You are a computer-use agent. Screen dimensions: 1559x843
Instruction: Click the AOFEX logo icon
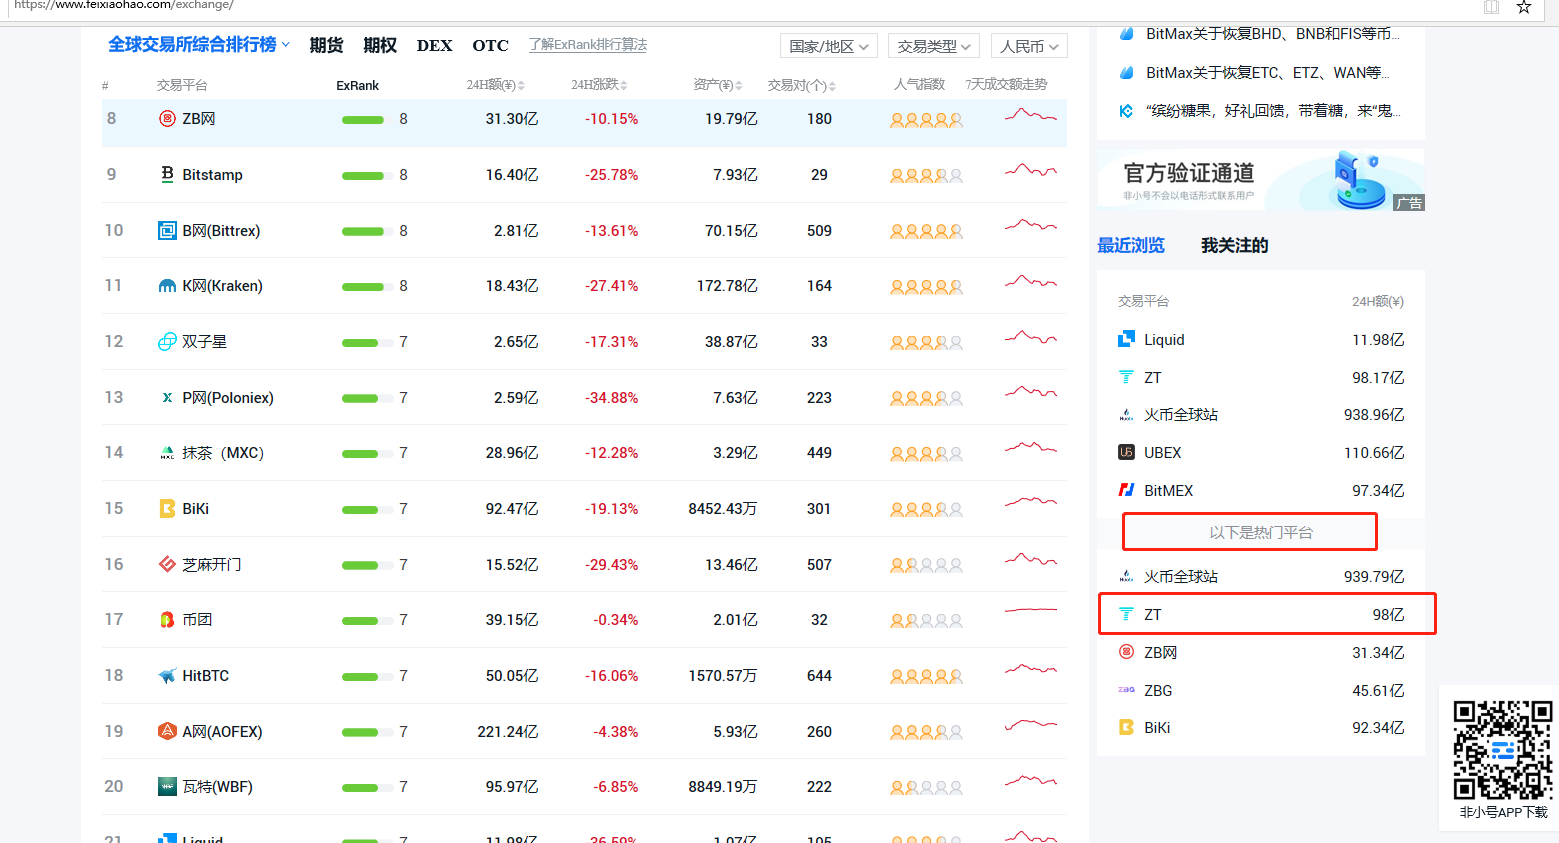167,732
